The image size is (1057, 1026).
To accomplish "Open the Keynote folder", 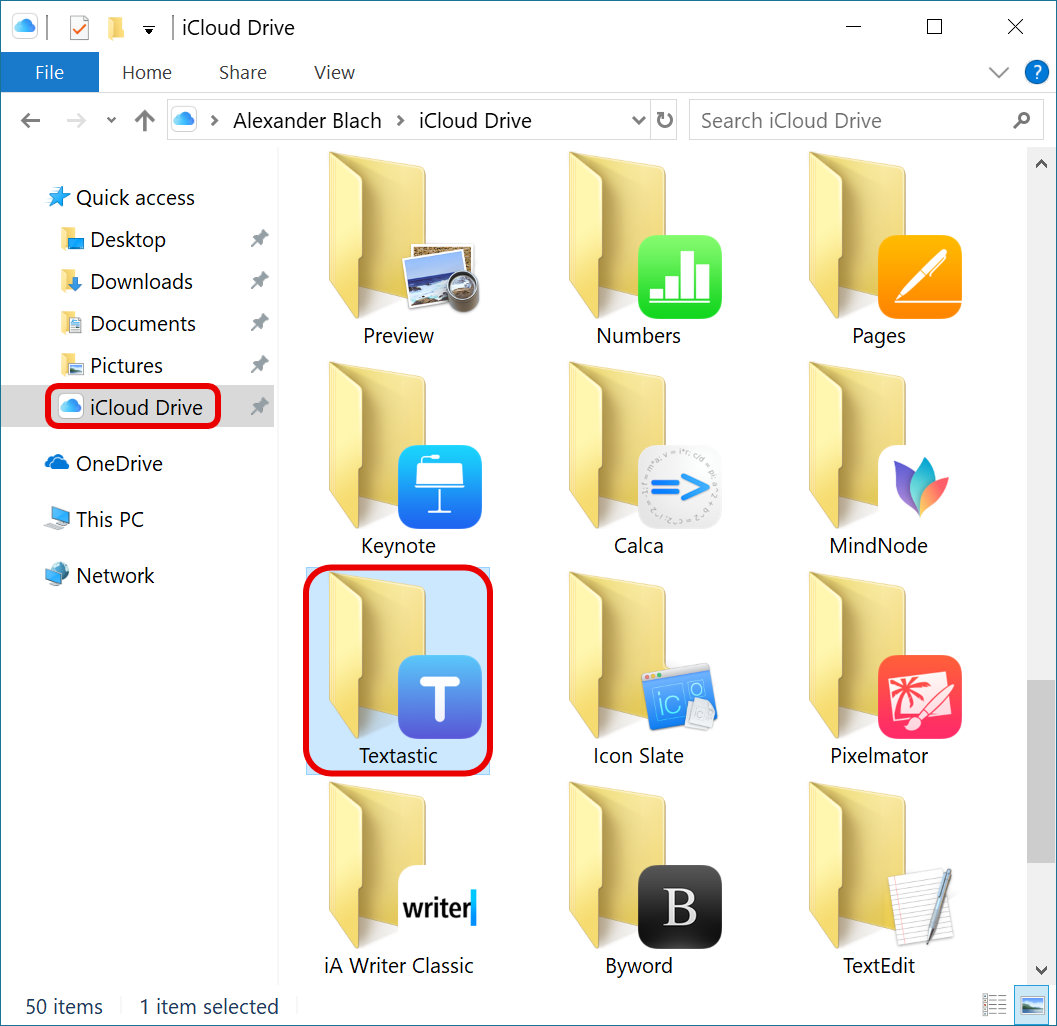I will coord(398,460).
